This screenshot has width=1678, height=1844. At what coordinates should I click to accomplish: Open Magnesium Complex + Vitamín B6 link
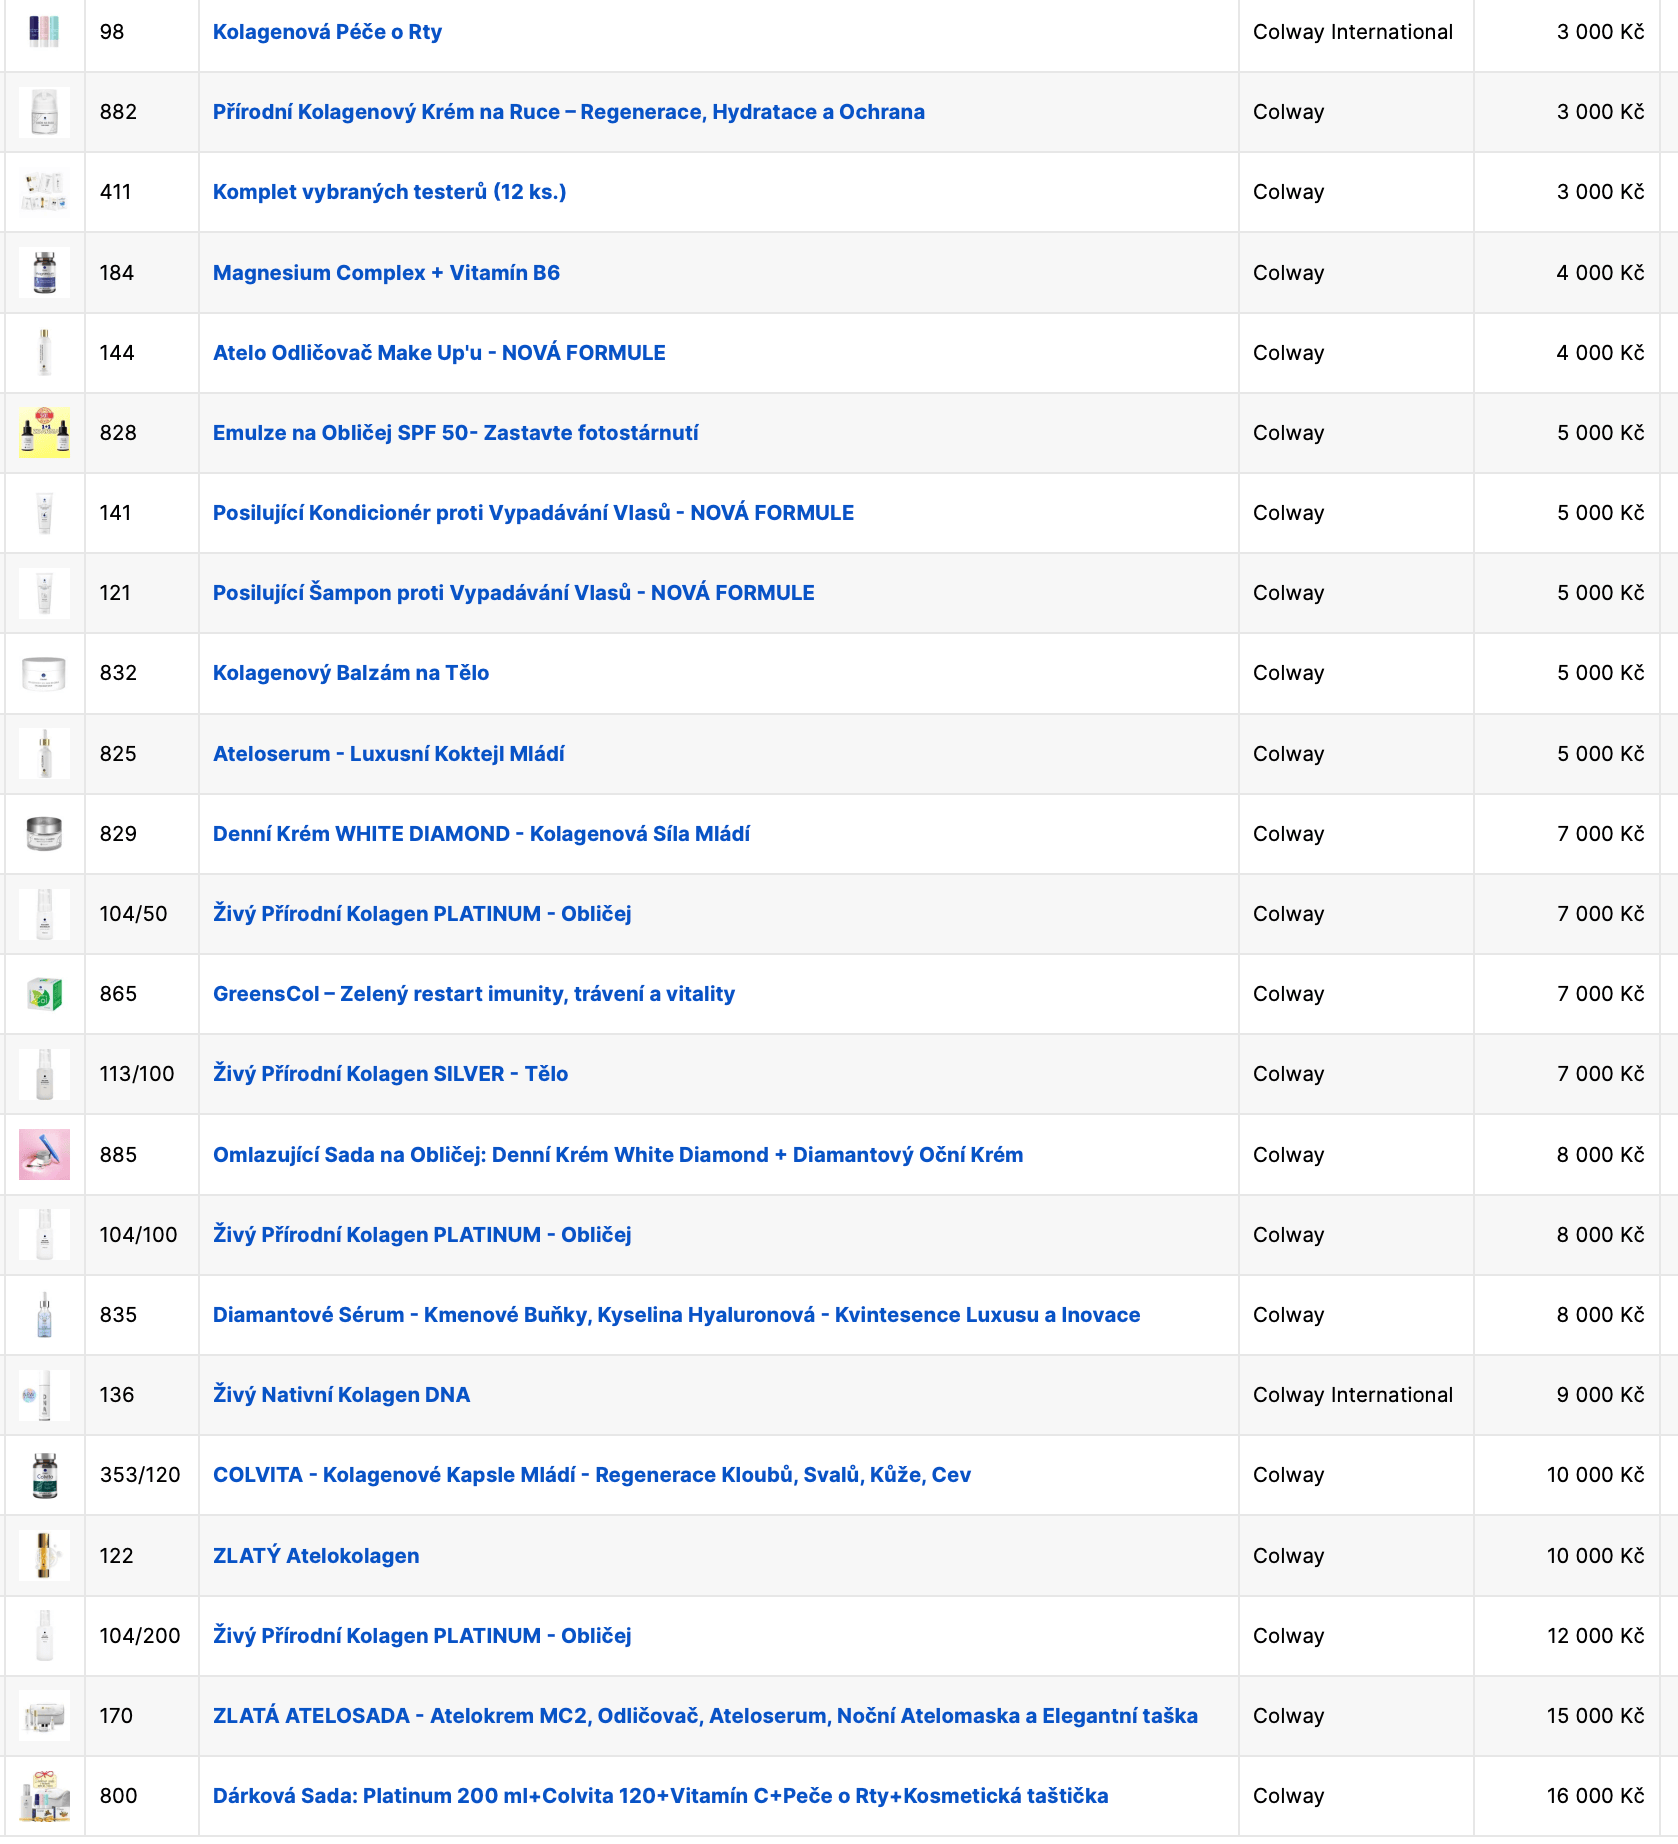pos(386,273)
